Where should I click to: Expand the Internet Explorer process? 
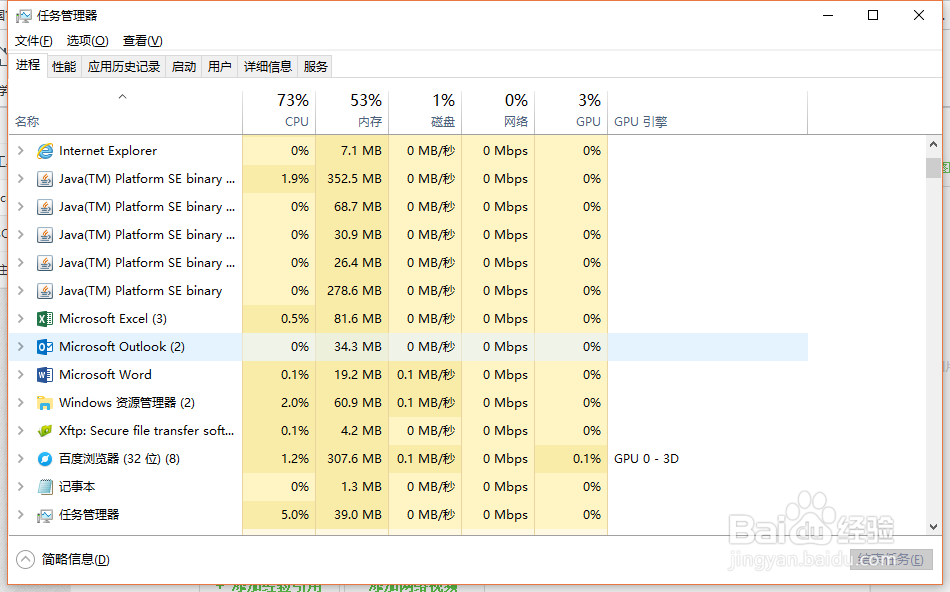pyautogui.click(x=21, y=151)
